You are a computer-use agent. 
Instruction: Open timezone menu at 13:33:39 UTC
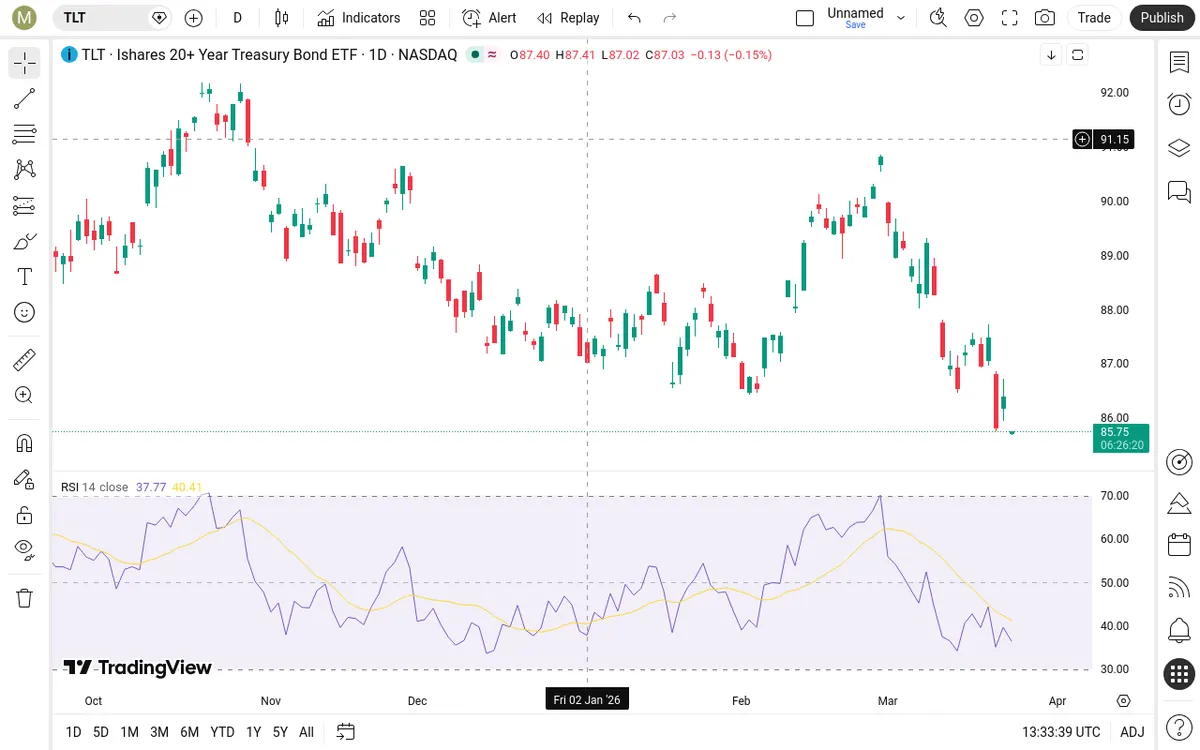click(x=1061, y=732)
